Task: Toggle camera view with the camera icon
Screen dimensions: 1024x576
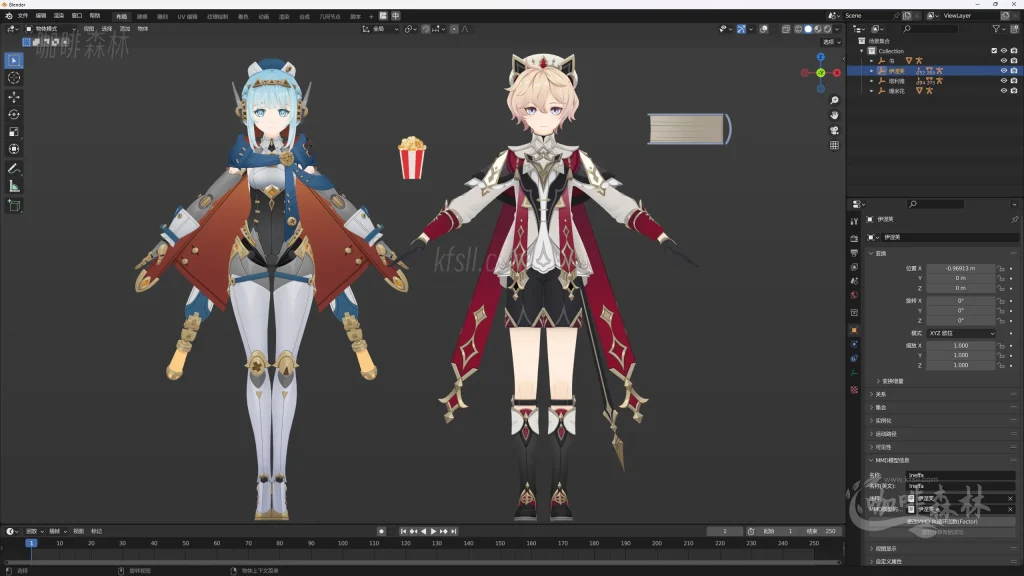Action: click(834, 130)
